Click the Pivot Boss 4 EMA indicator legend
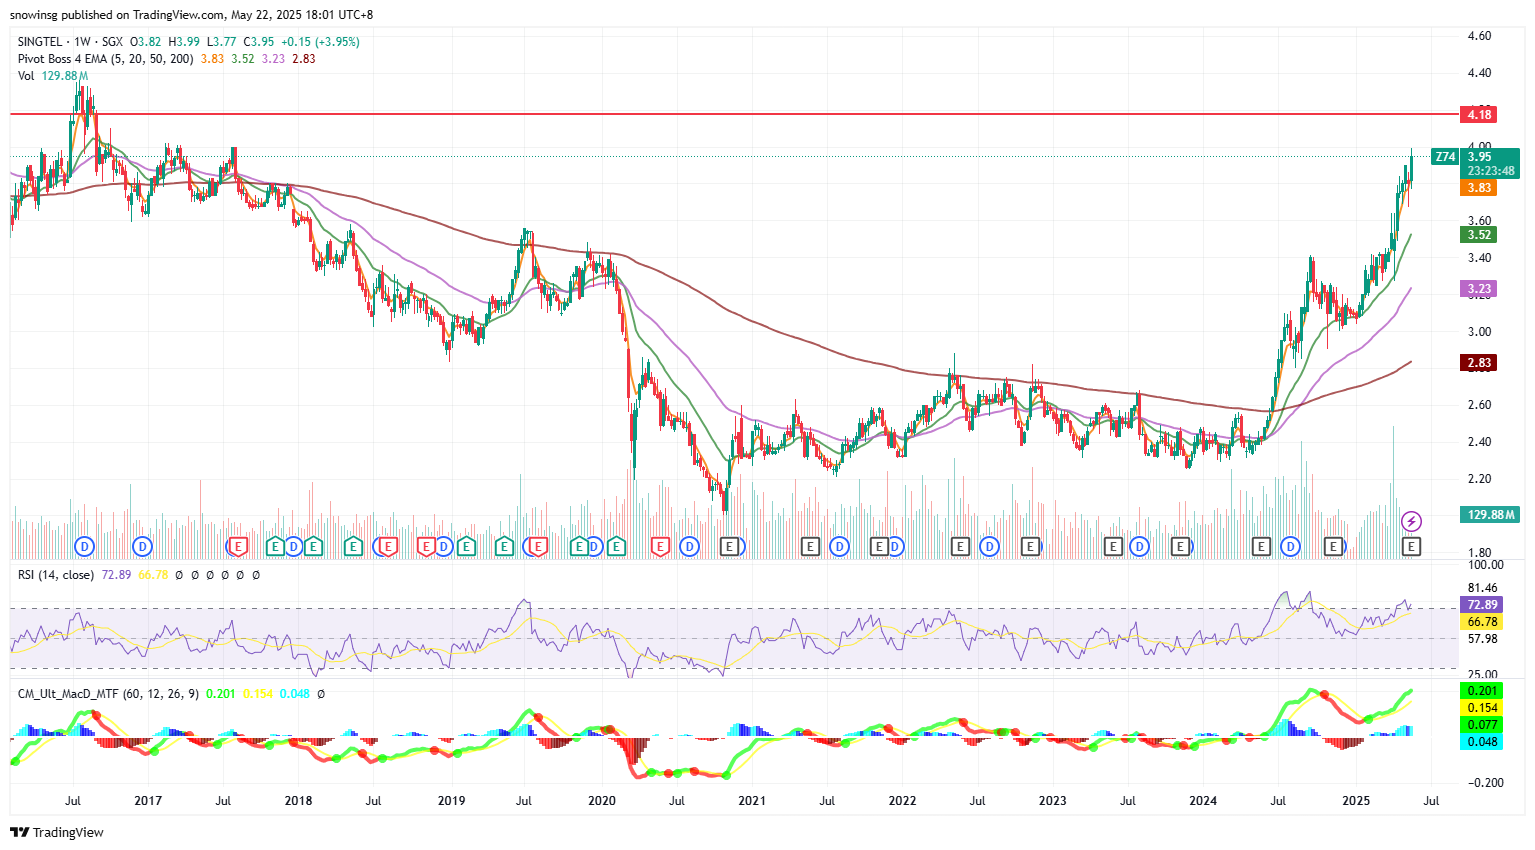Image resolution: width=1535 pixels, height=850 pixels. [106, 59]
